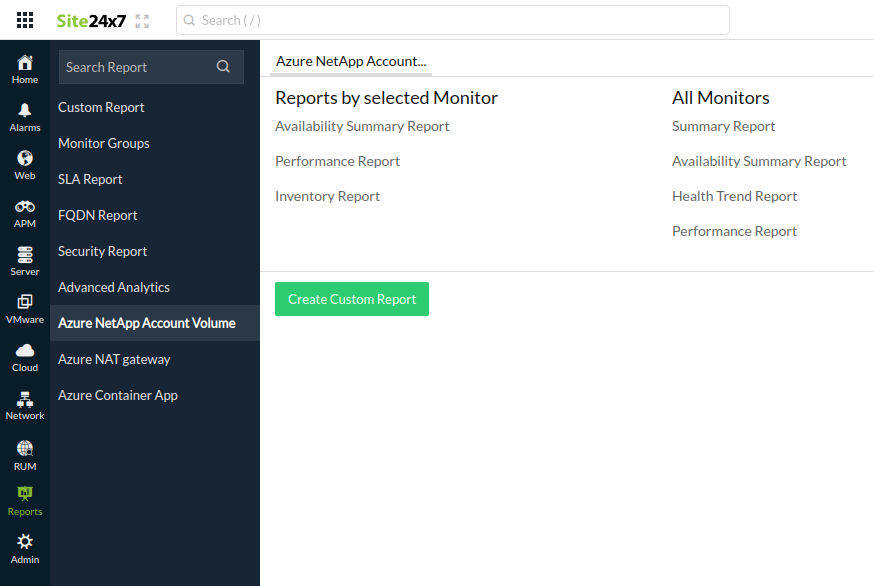Click the Create Custom Report button
The width and height of the screenshot is (874, 586).
tap(351, 298)
